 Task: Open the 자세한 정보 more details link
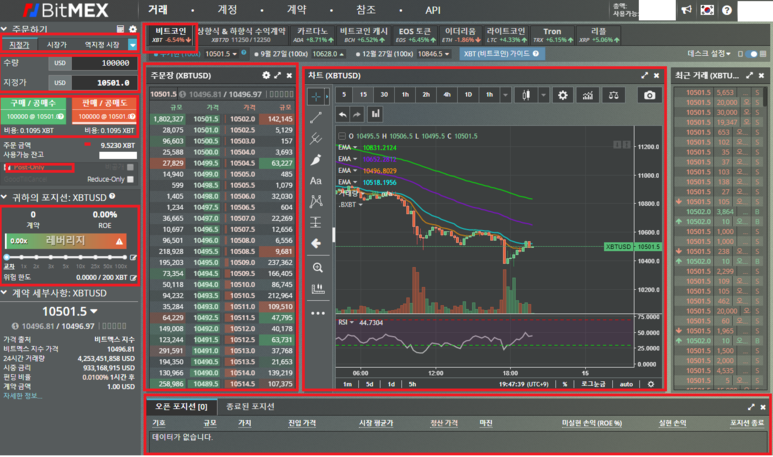tap(23, 396)
